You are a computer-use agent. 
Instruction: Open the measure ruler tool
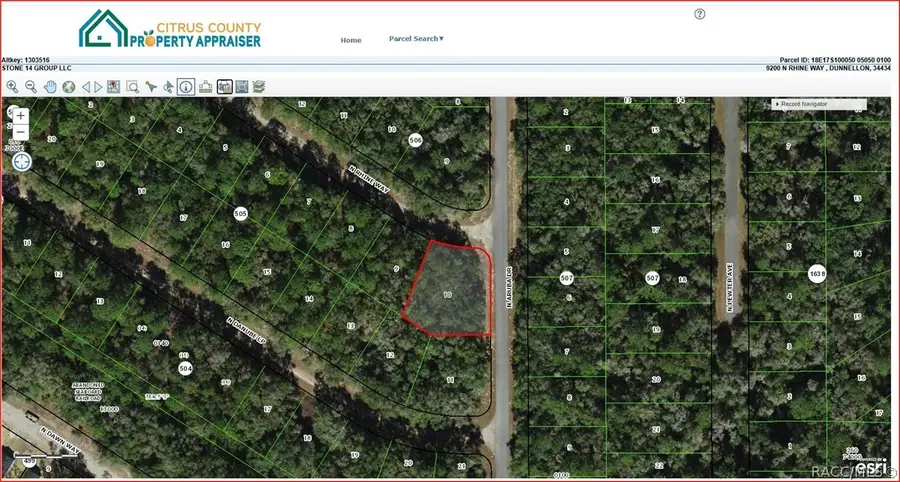[x=205, y=87]
